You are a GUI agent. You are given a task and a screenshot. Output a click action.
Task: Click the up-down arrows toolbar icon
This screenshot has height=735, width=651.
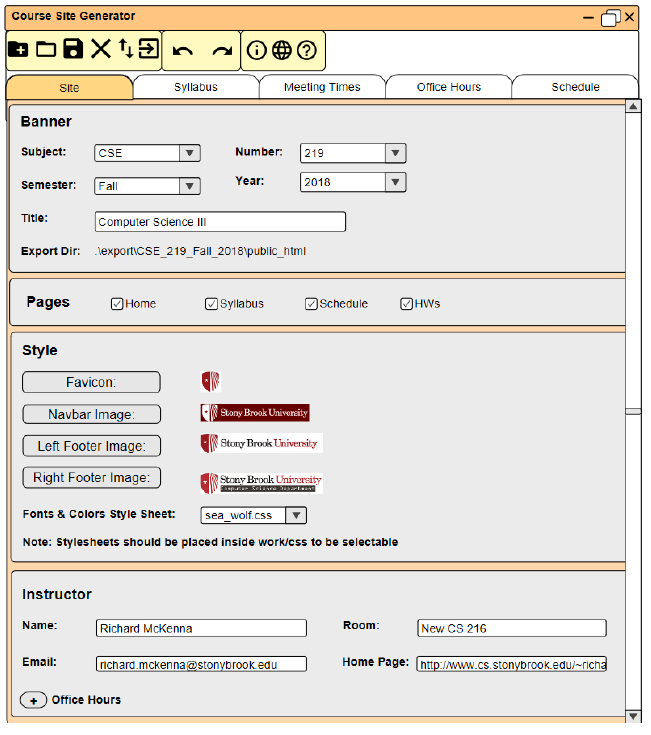point(125,49)
